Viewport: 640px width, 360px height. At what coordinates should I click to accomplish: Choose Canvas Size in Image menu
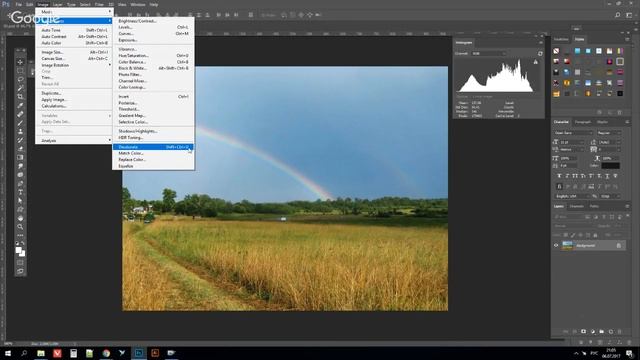(x=73, y=59)
